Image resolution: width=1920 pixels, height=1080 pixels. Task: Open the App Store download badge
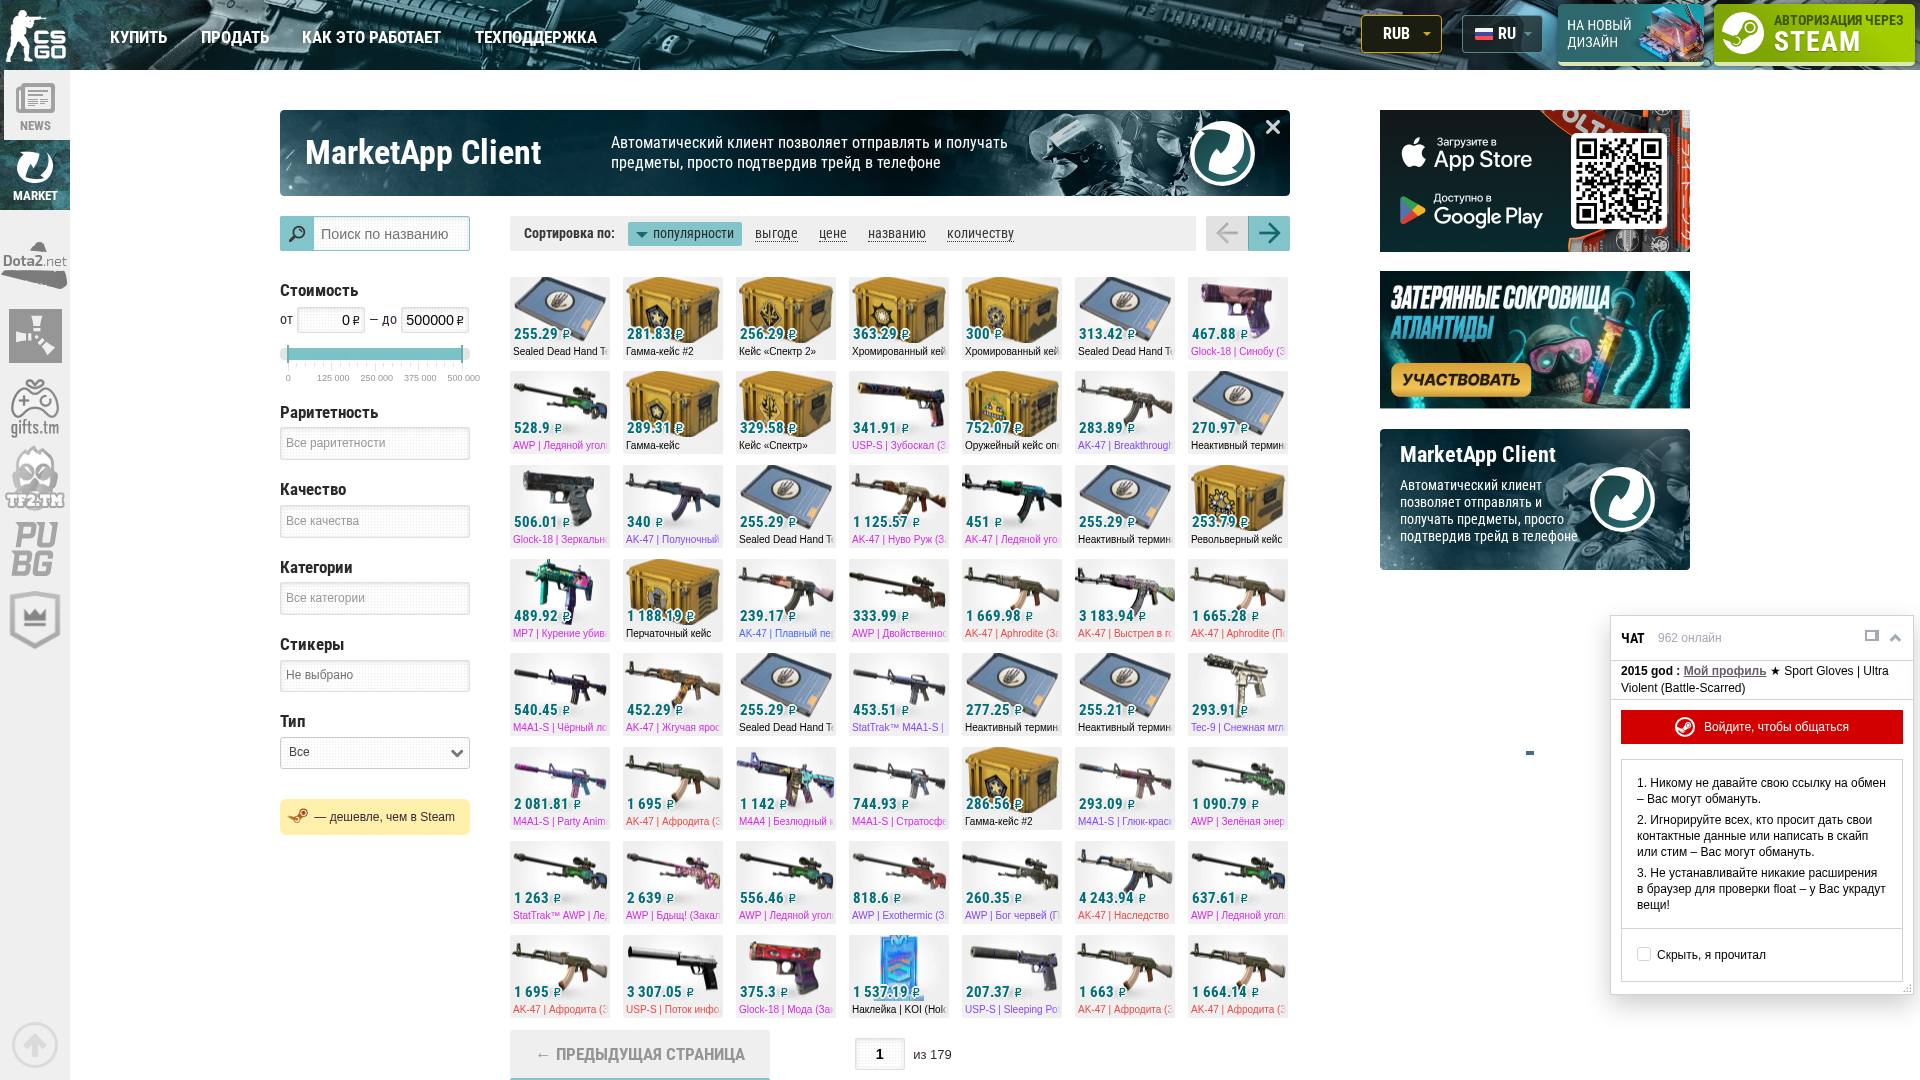point(1466,153)
